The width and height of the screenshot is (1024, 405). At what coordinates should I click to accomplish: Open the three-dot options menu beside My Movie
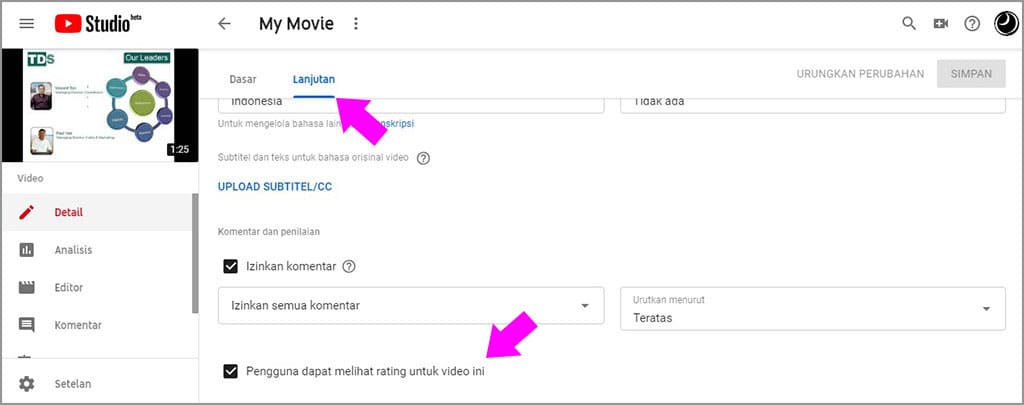(x=356, y=24)
